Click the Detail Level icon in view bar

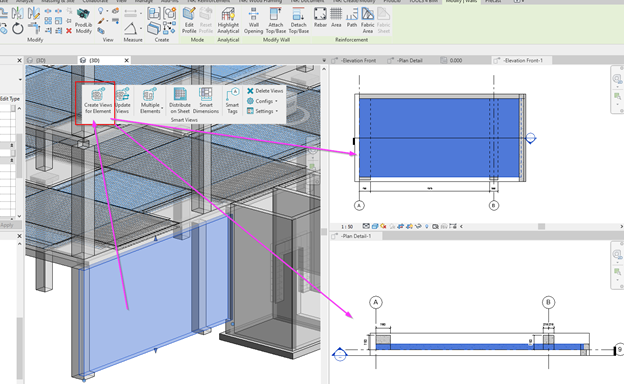[x=366, y=226]
